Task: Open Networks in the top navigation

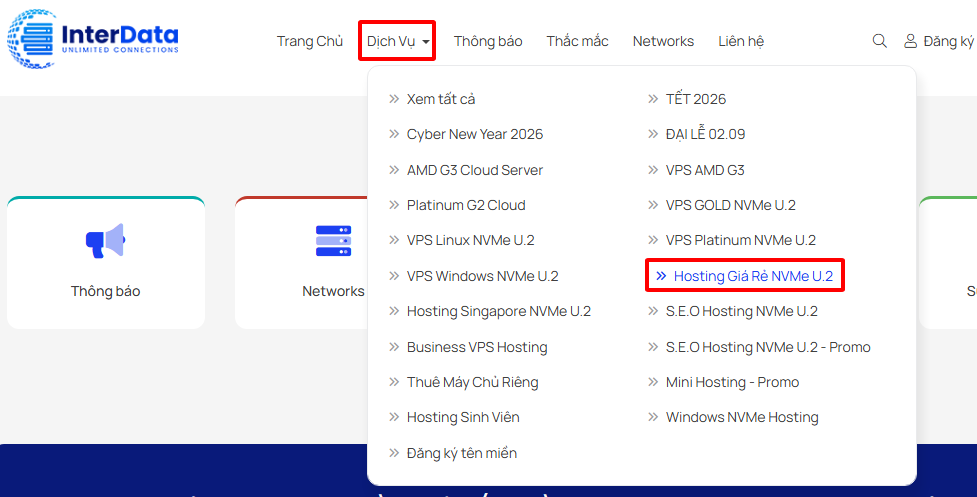Action: [663, 41]
